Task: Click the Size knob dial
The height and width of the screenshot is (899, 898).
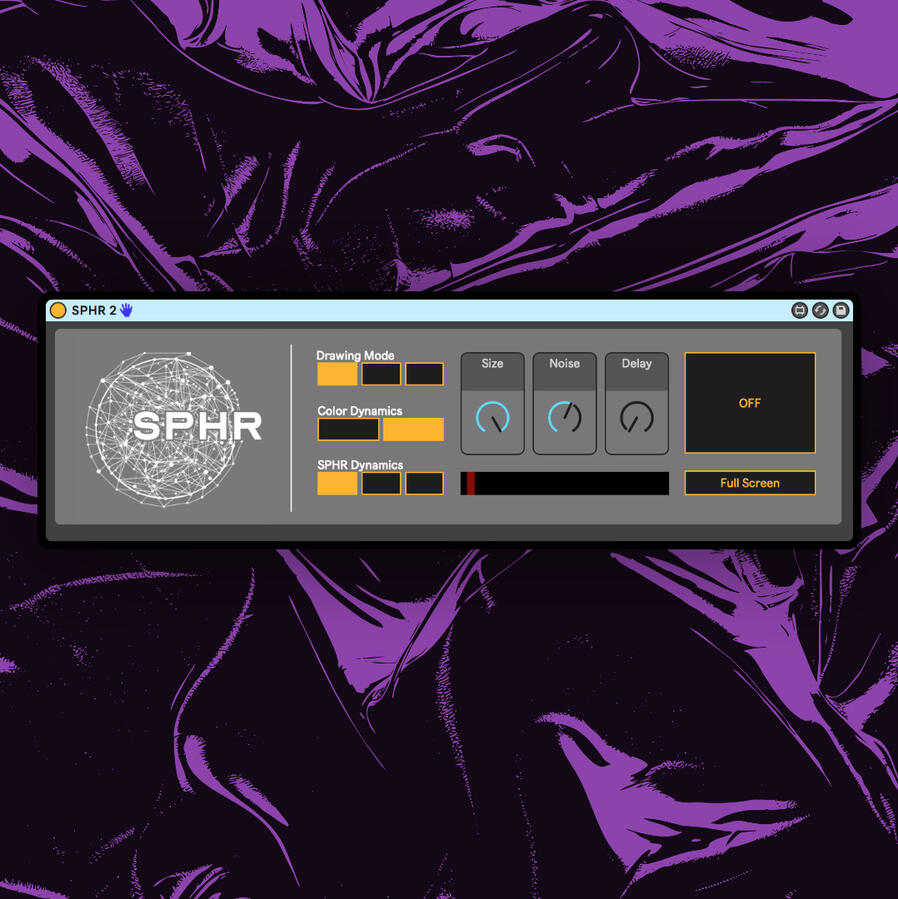Action: [493, 417]
